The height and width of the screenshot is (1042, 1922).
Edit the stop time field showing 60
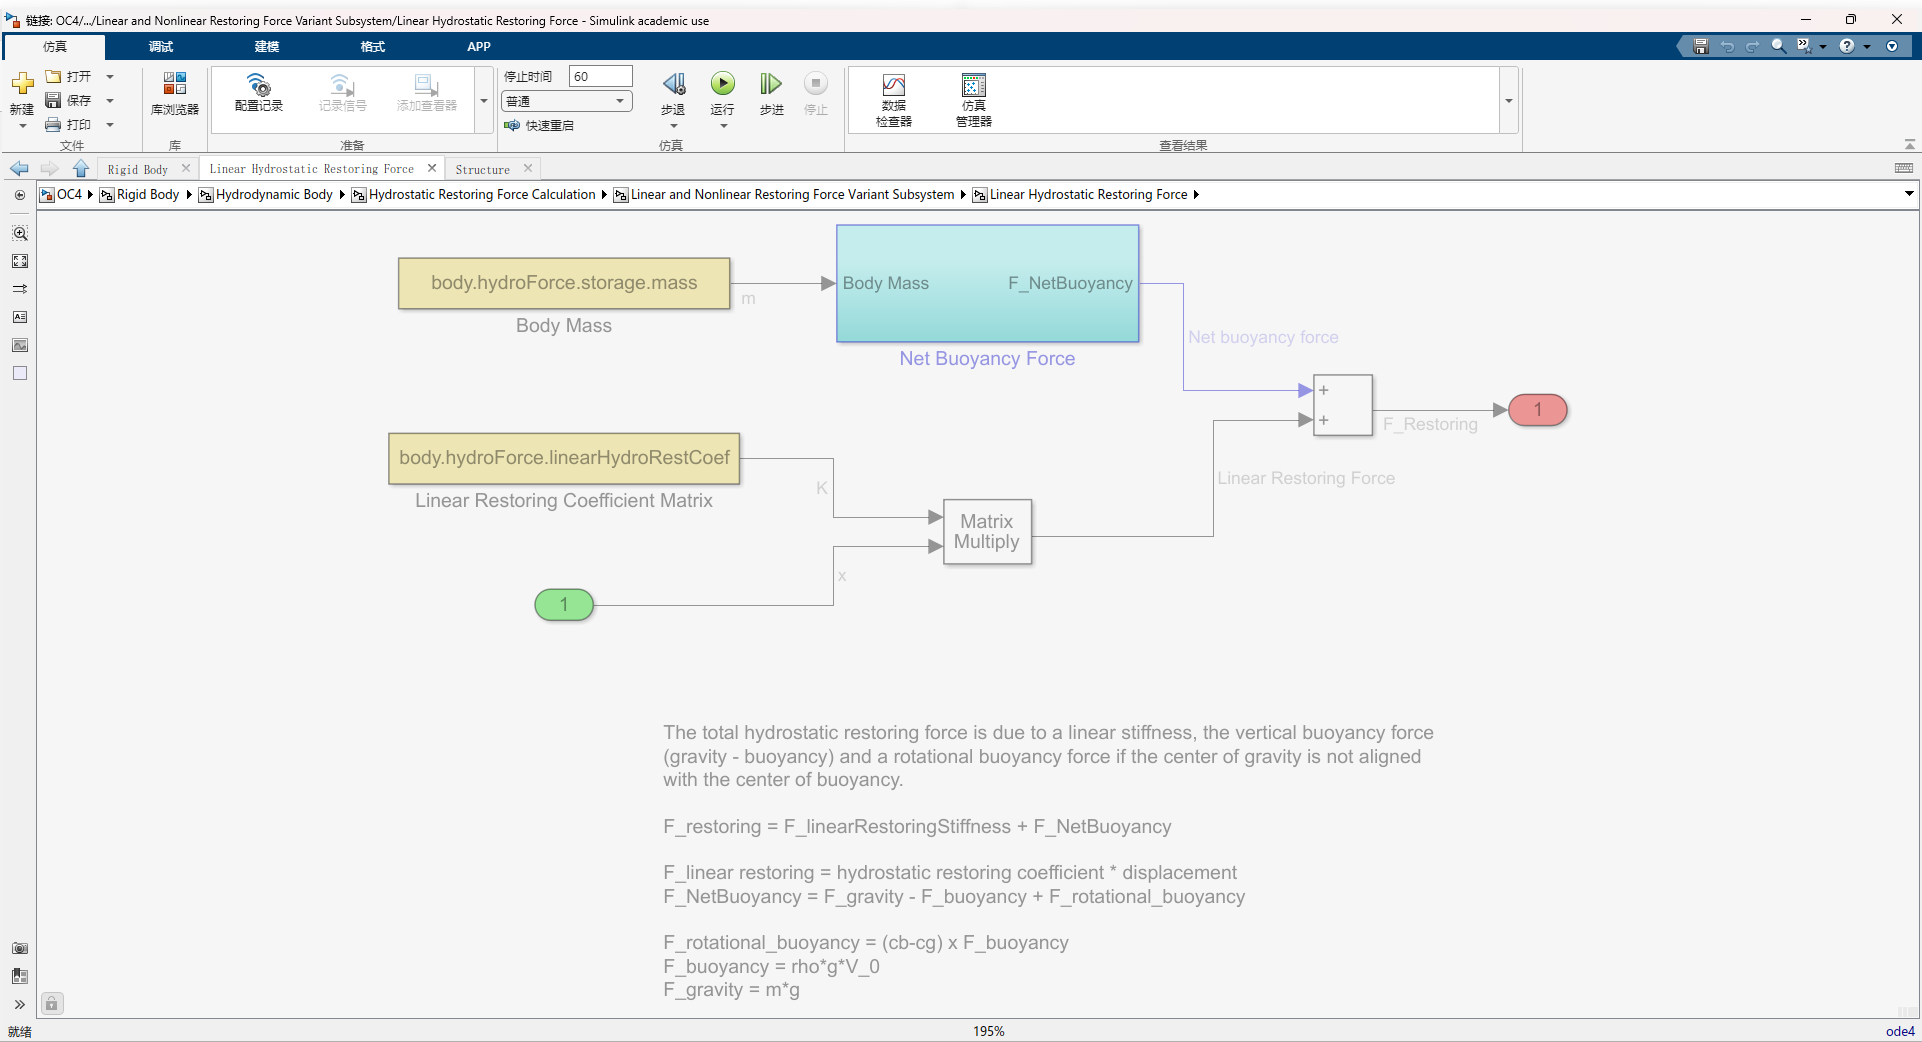click(x=600, y=75)
